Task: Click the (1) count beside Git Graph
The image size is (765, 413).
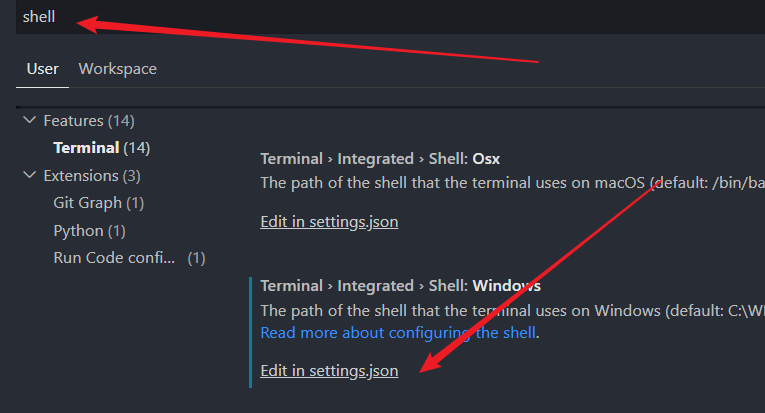Action: 135,203
